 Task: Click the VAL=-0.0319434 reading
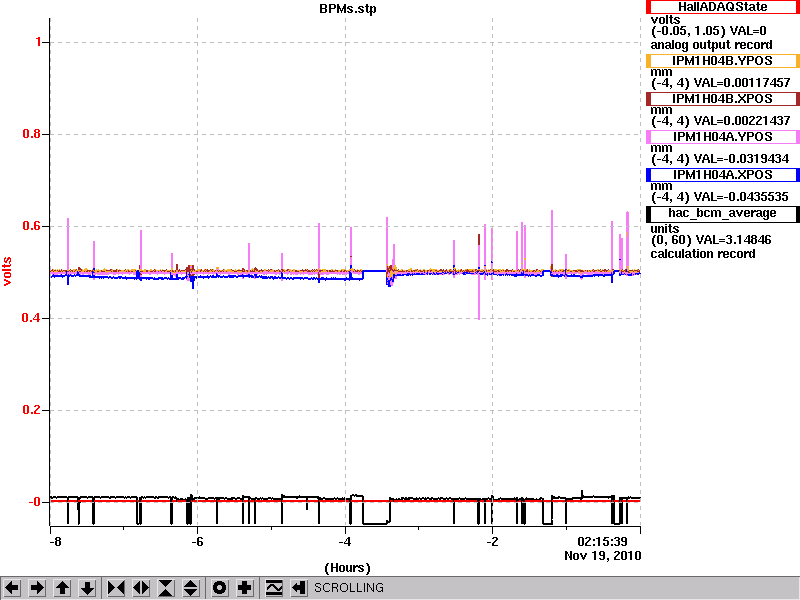pyautogui.click(x=742, y=159)
